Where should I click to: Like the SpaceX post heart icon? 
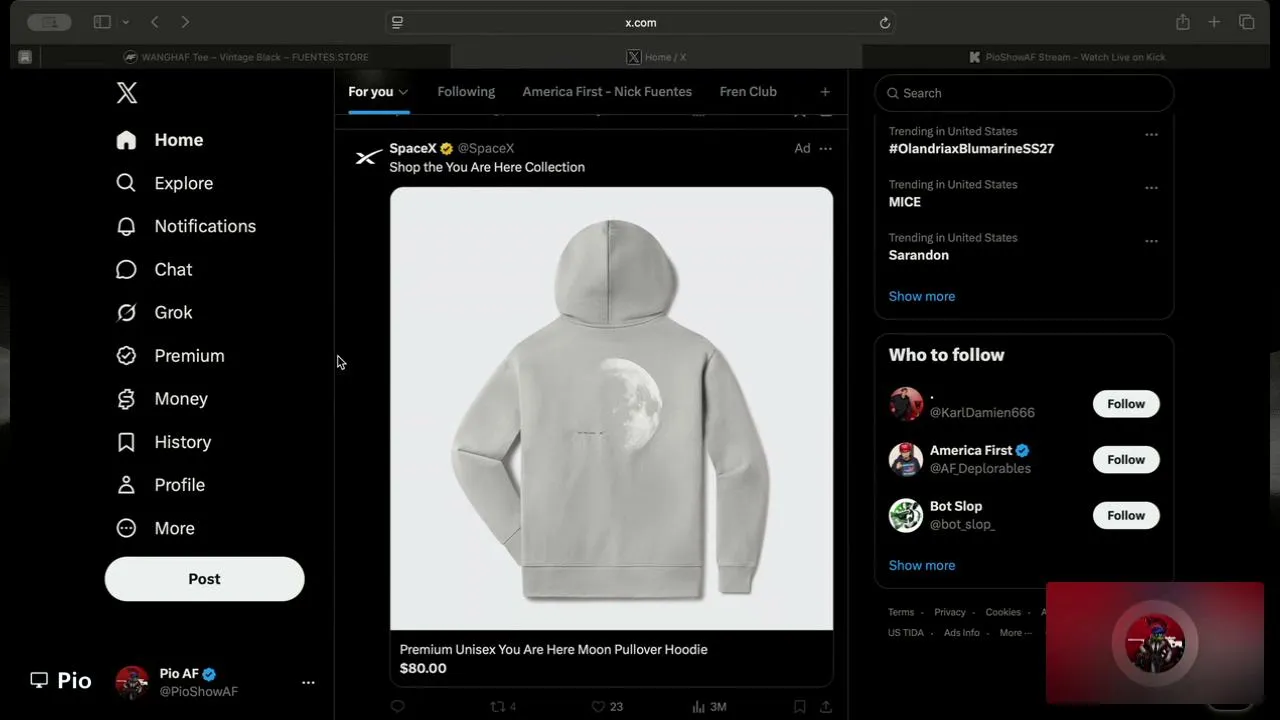[x=598, y=706]
